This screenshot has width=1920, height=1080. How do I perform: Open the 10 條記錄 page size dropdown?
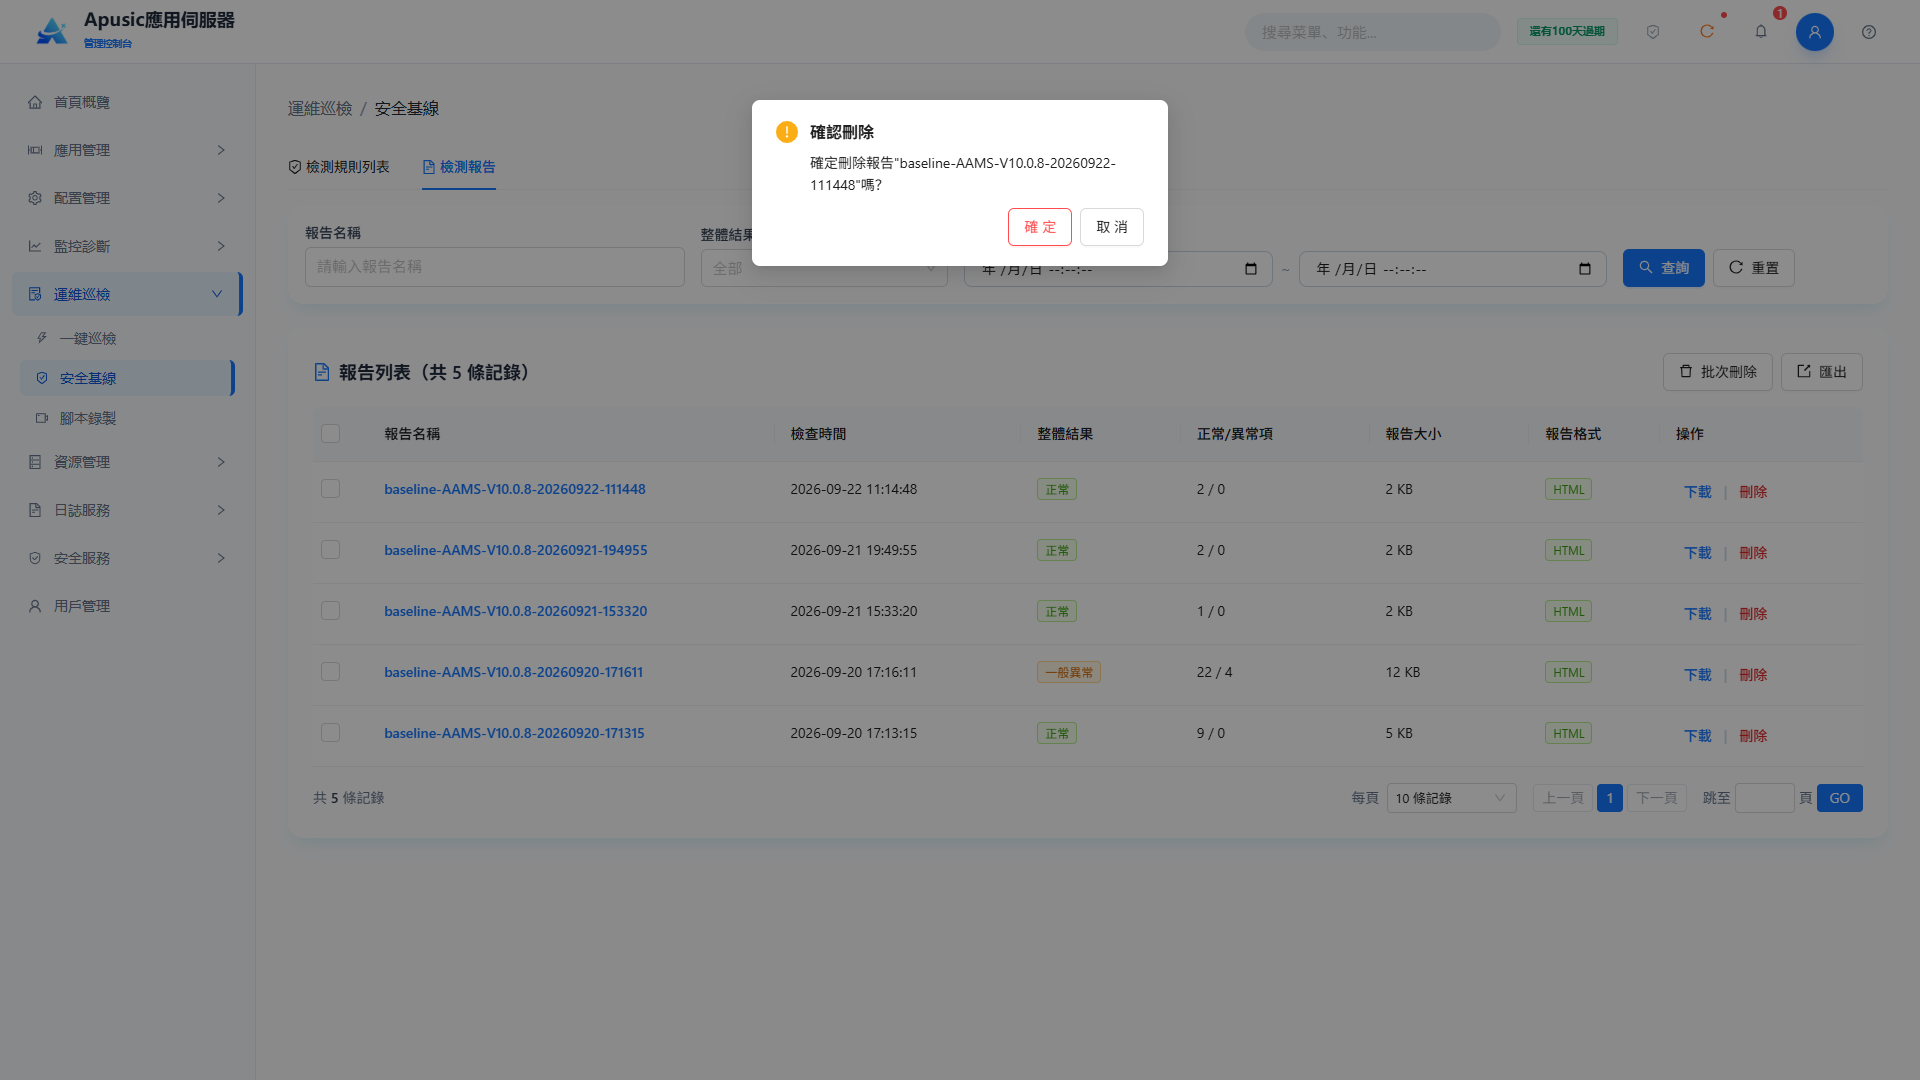(1451, 798)
